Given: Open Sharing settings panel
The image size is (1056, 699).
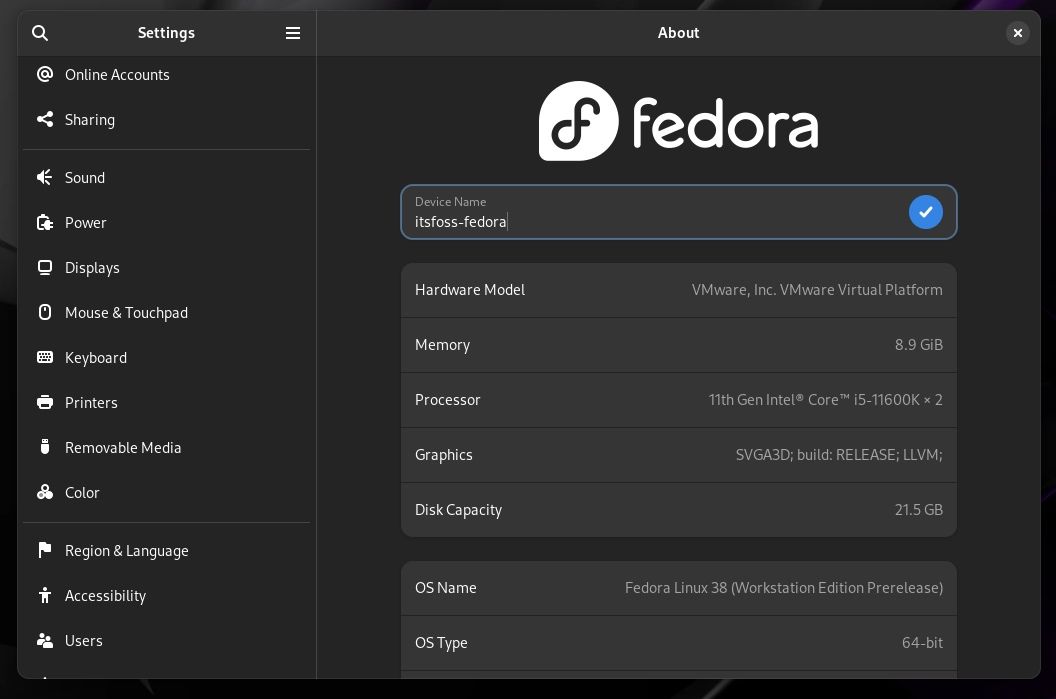Looking at the screenshot, I should (166, 120).
